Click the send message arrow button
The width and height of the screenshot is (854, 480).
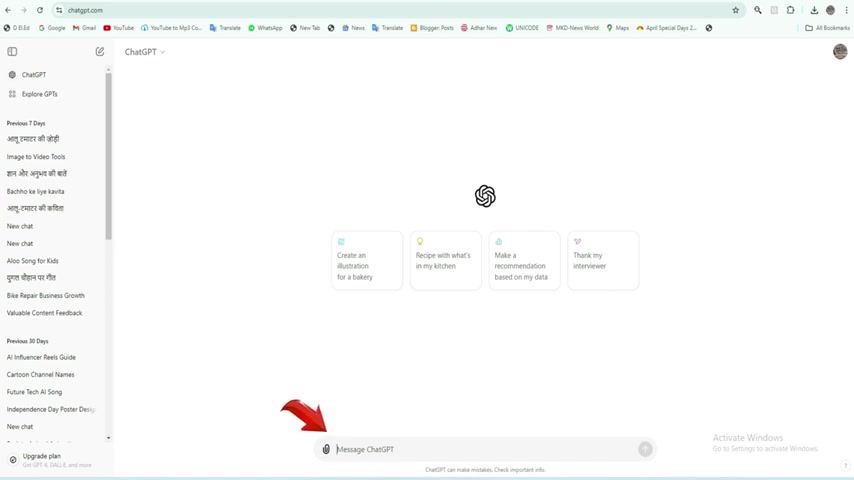(645, 449)
